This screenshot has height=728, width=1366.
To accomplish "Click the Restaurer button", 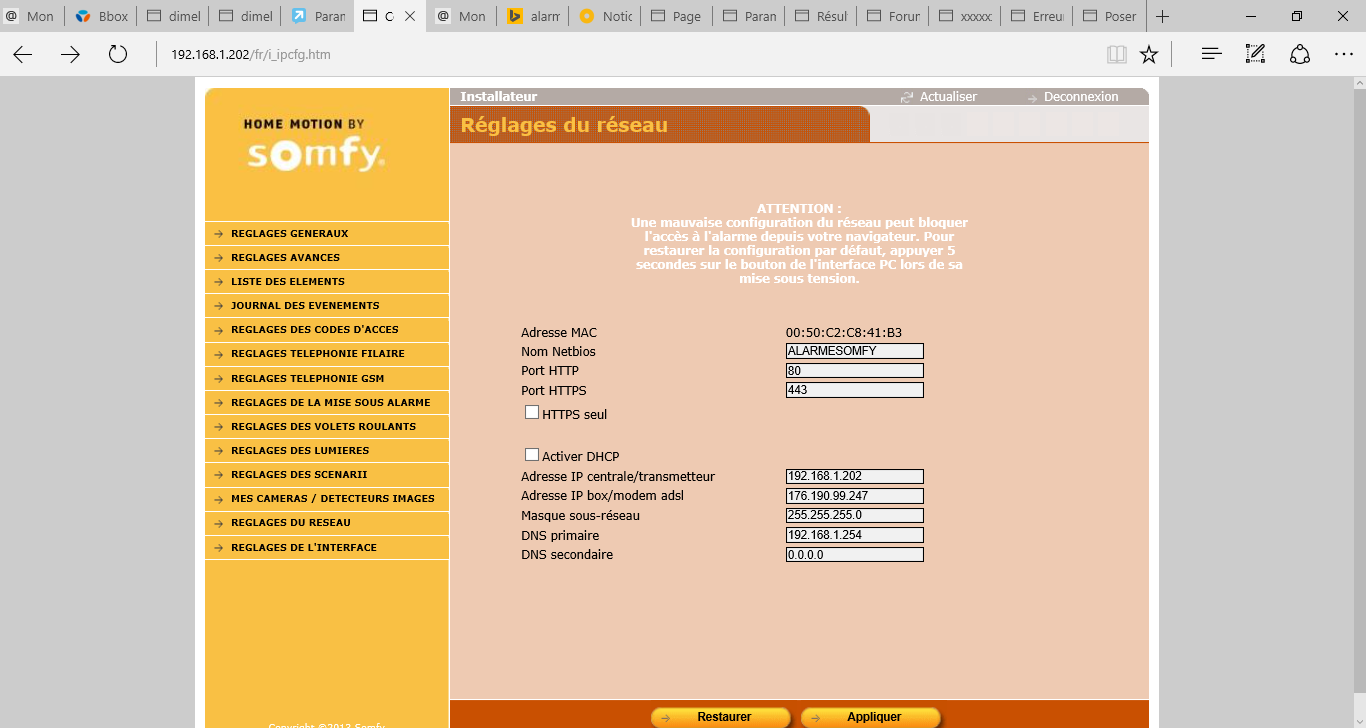I will pyautogui.click(x=721, y=717).
